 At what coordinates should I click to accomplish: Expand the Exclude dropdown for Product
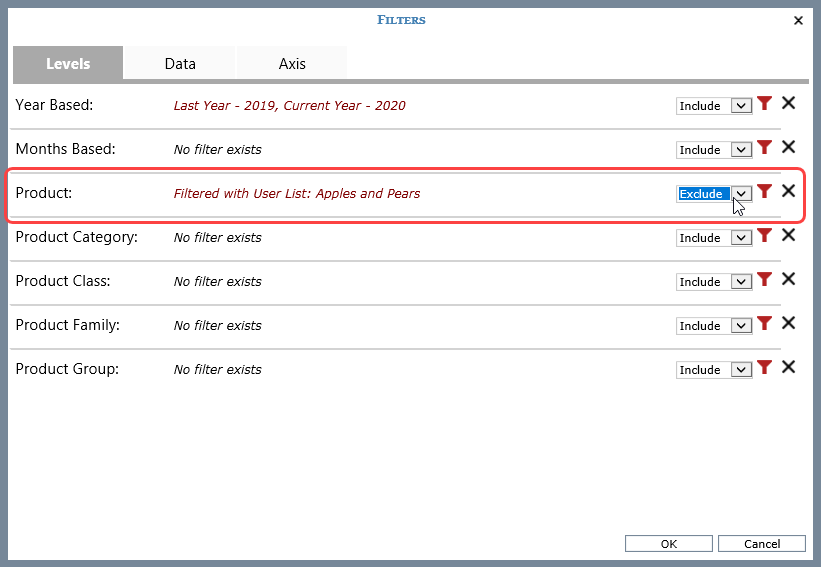coord(741,194)
